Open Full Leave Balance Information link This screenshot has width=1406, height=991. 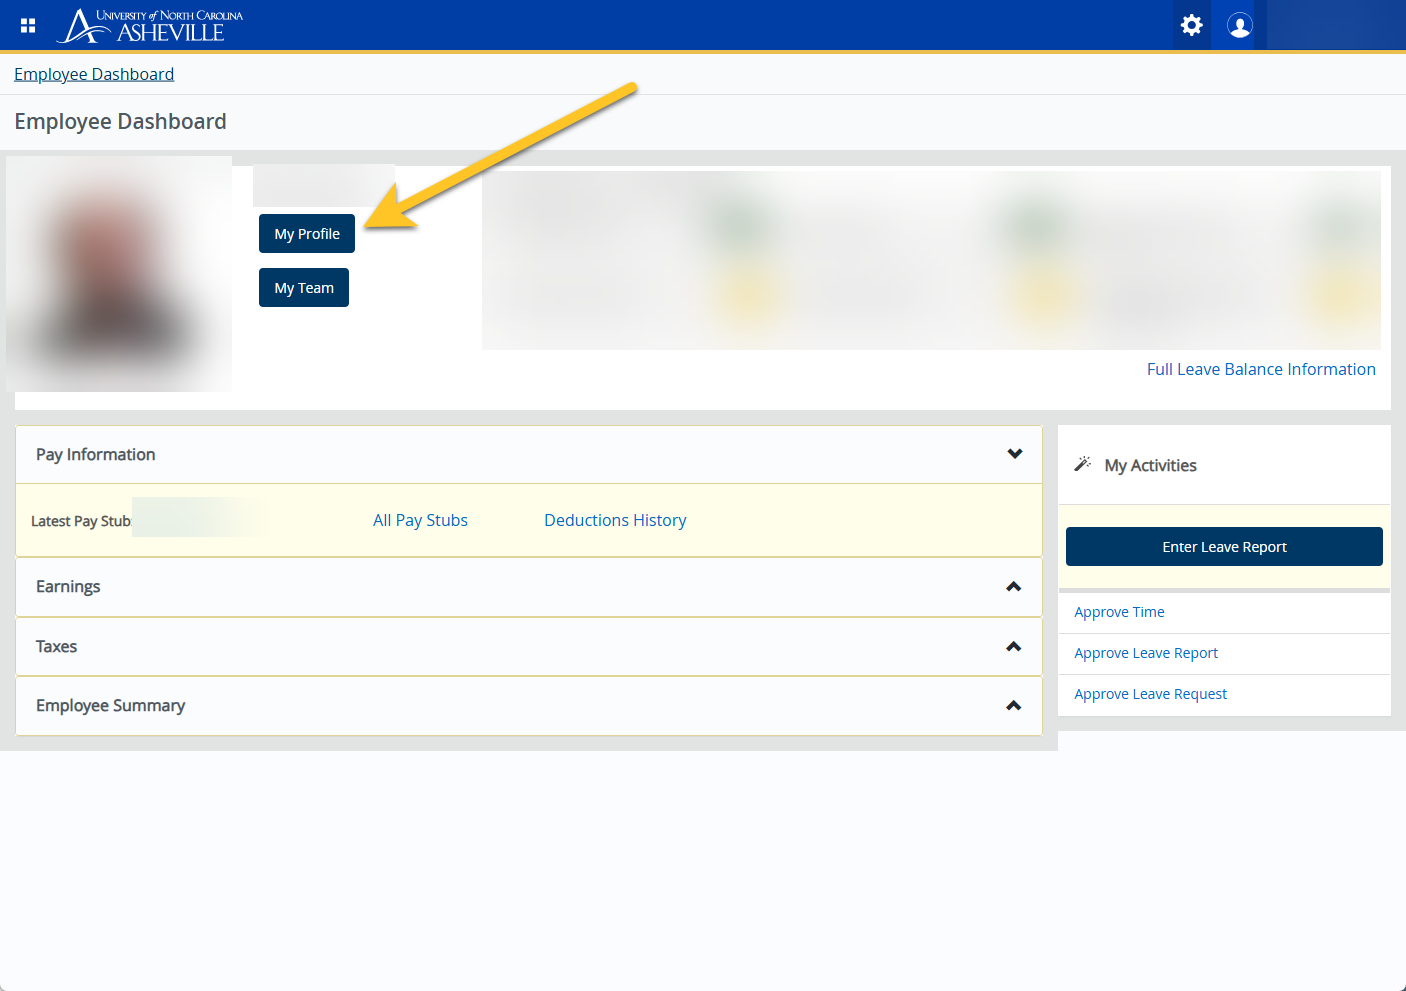[1260, 369]
